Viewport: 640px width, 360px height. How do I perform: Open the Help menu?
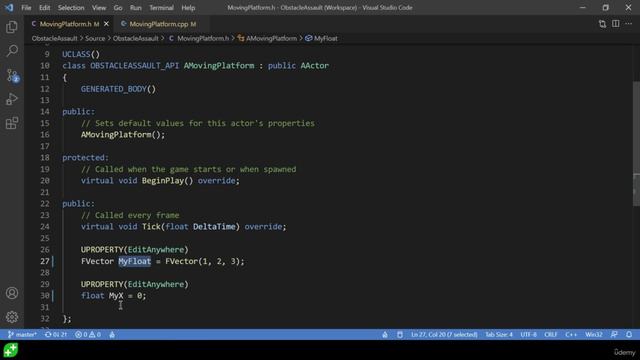[188, 8]
